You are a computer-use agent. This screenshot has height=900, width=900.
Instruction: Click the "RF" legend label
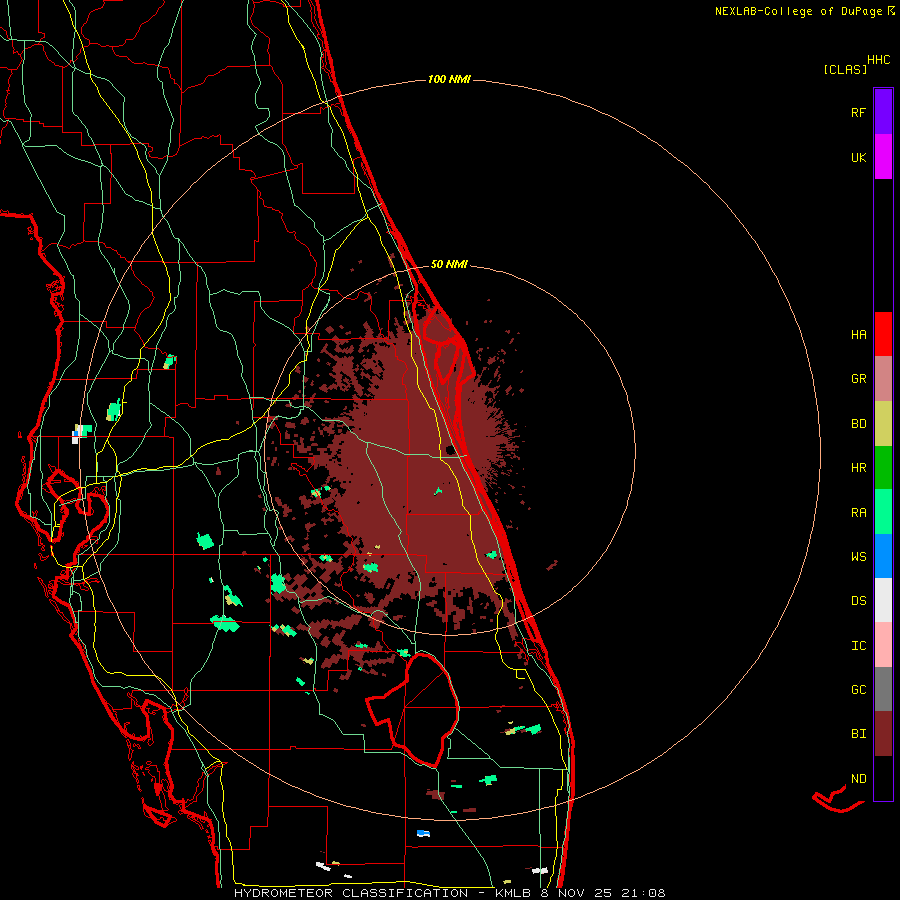click(x=858, y=113)
